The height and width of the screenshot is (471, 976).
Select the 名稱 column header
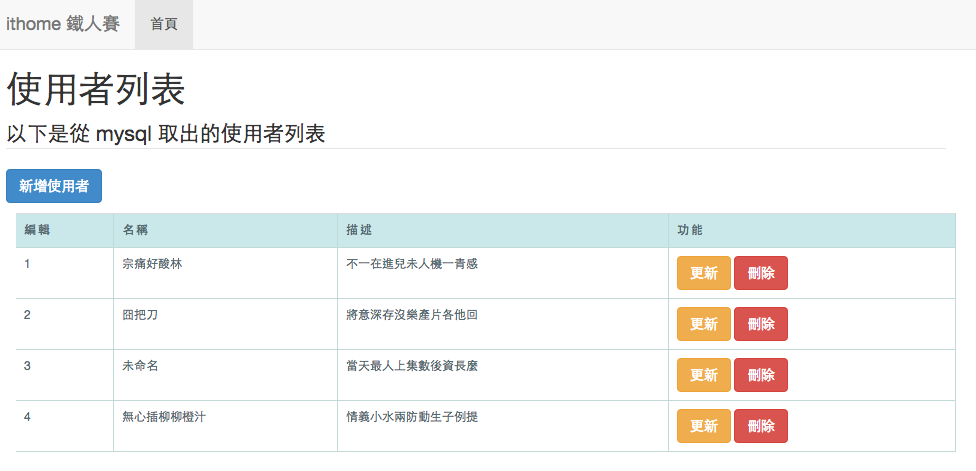[x=136, y=230]
